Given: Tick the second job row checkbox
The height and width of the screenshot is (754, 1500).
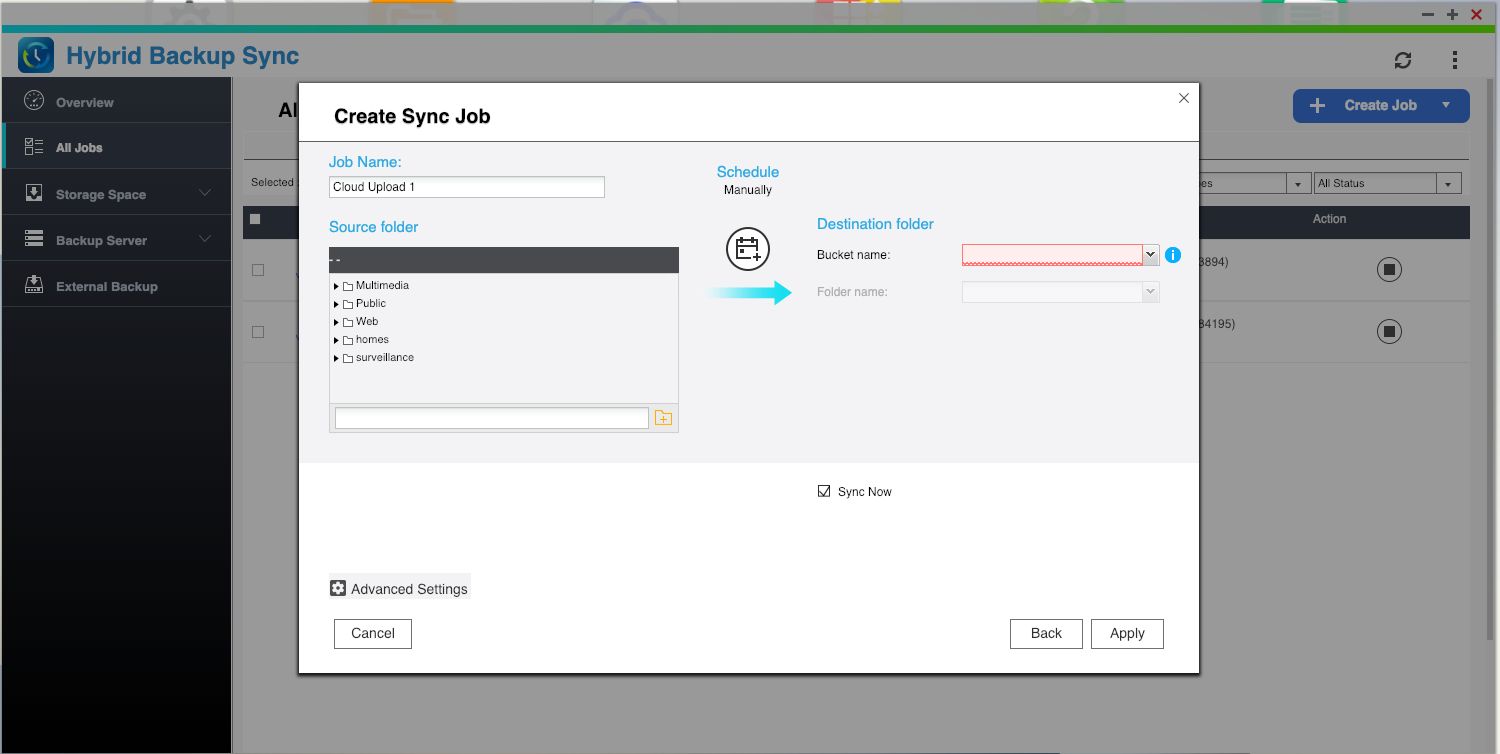Looking at the screenshot, I should pyautogui.click(x=258, y=332).
